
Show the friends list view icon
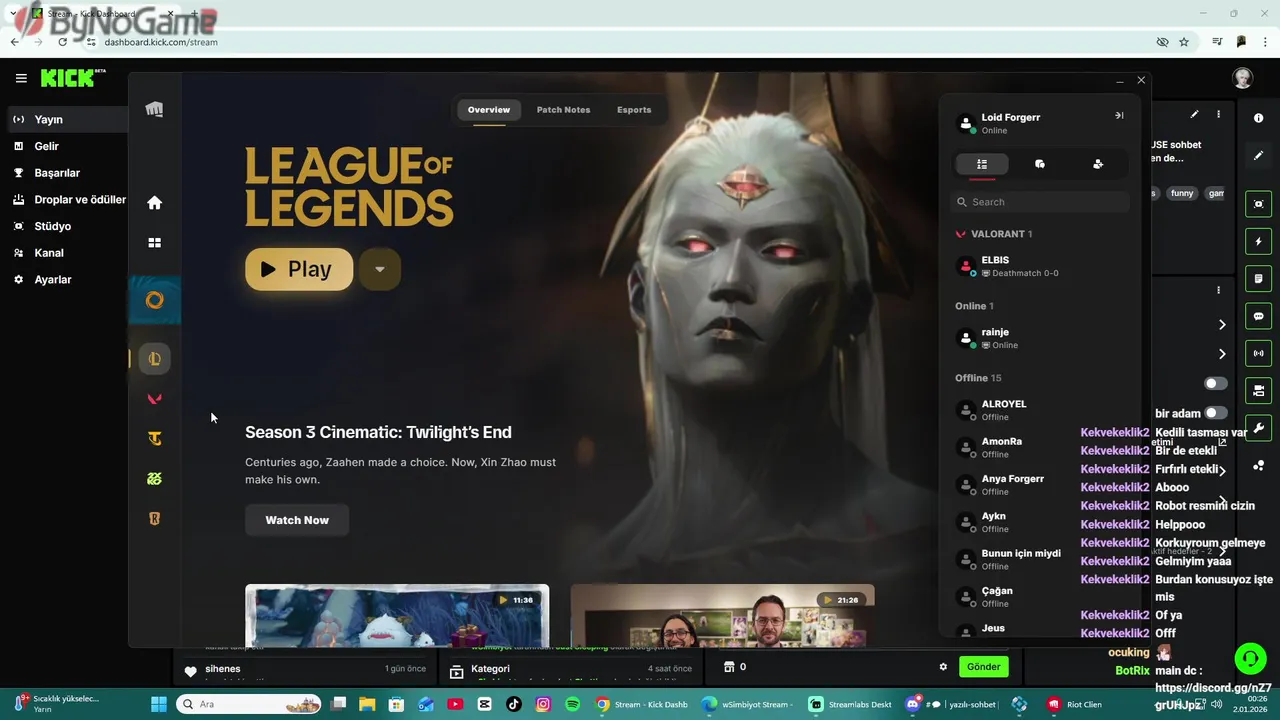point(982,164)
